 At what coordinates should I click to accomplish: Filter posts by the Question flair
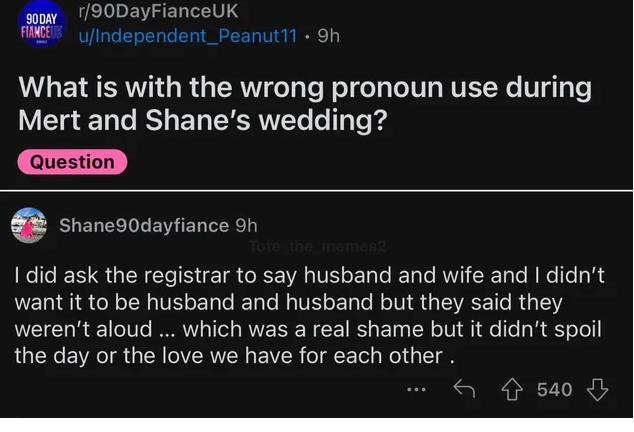click(x=72, y=161)
